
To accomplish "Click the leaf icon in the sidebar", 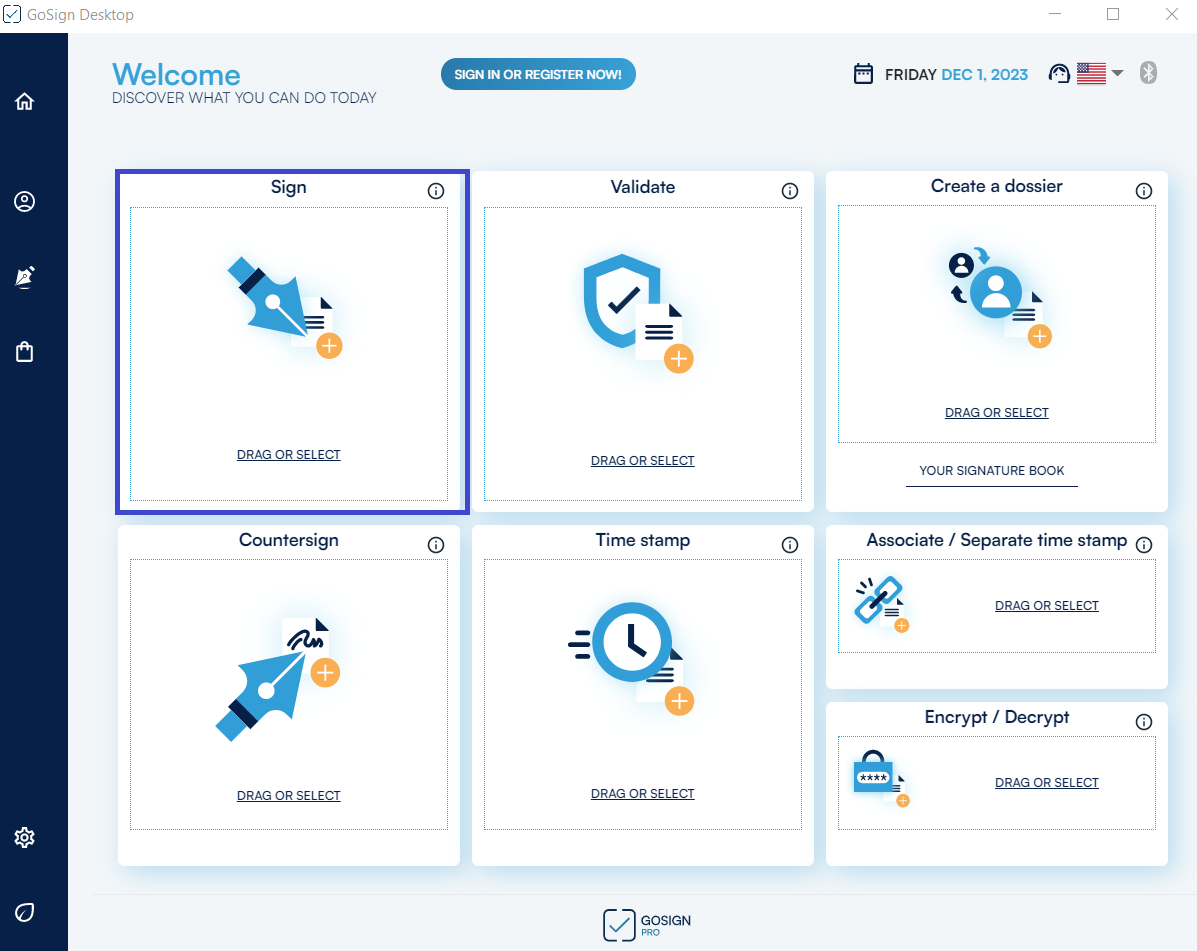I will [x=25, y=912].
